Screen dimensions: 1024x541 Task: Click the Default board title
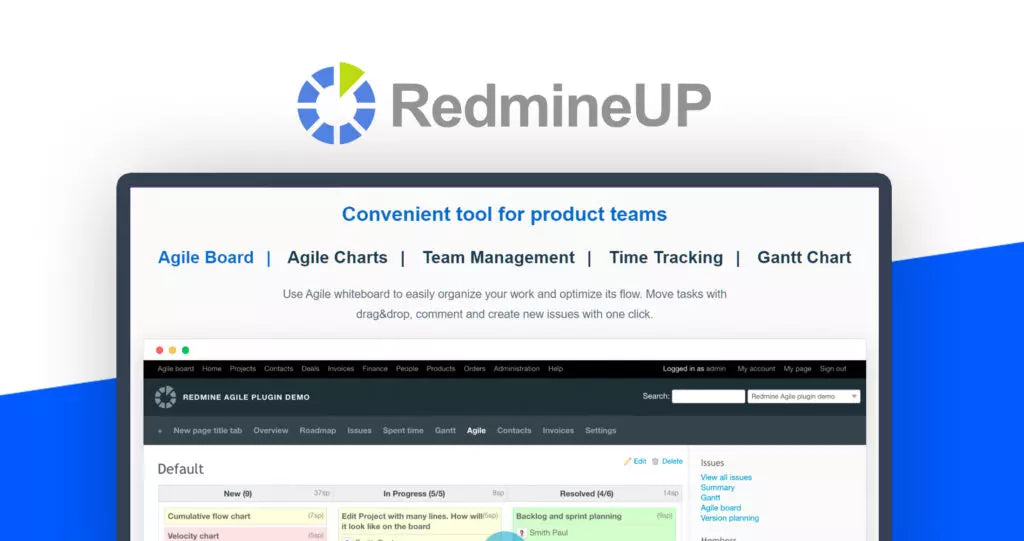click(x=181, y=468)
